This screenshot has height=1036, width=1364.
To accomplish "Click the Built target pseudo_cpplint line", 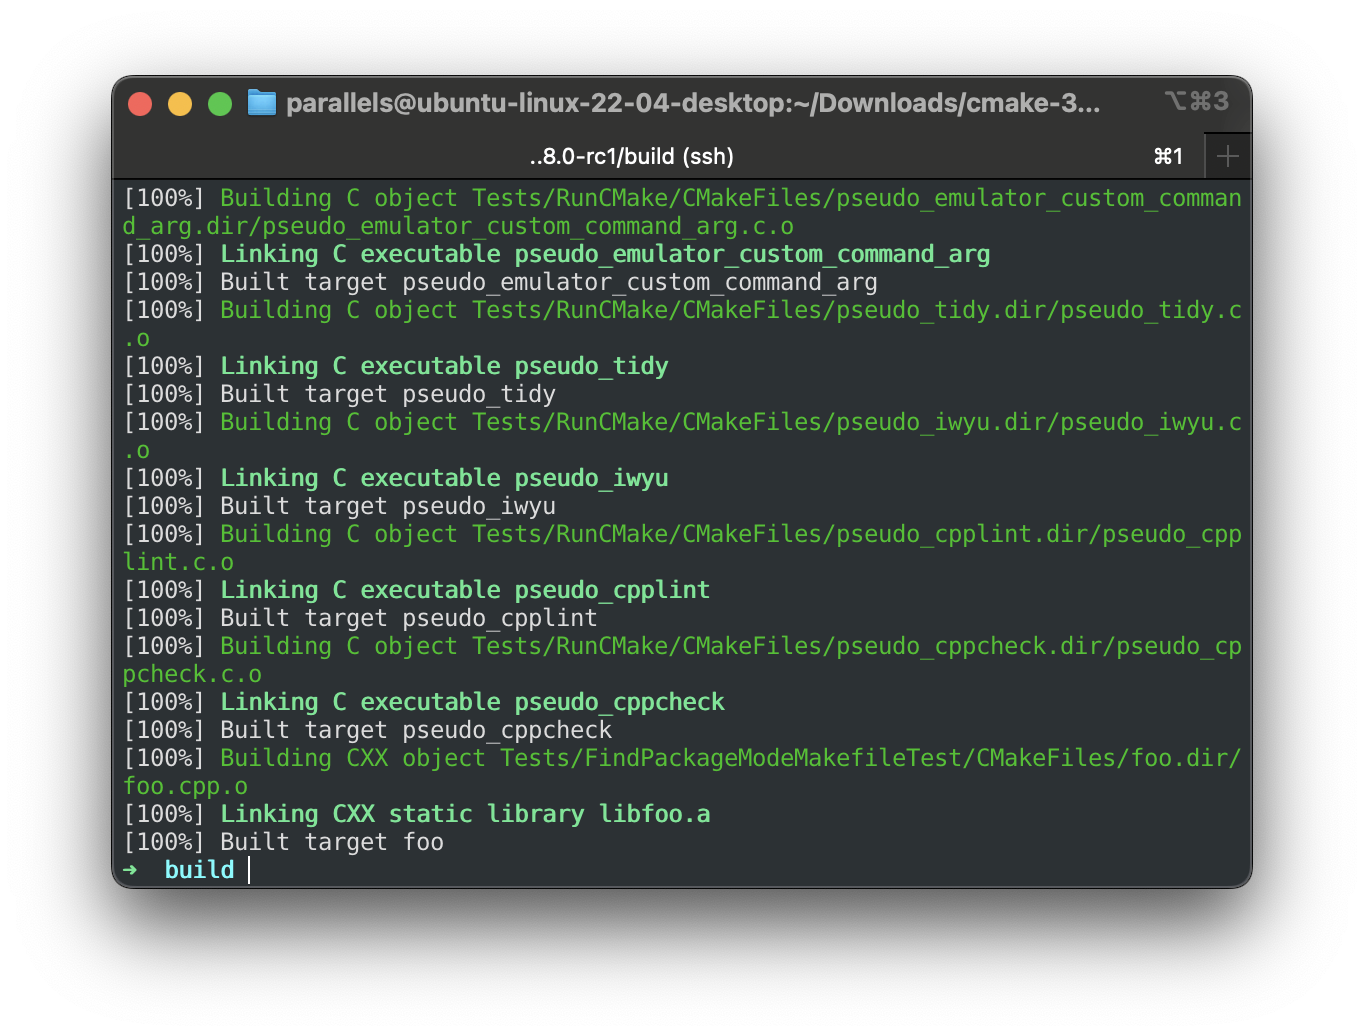I will point(360,618).
